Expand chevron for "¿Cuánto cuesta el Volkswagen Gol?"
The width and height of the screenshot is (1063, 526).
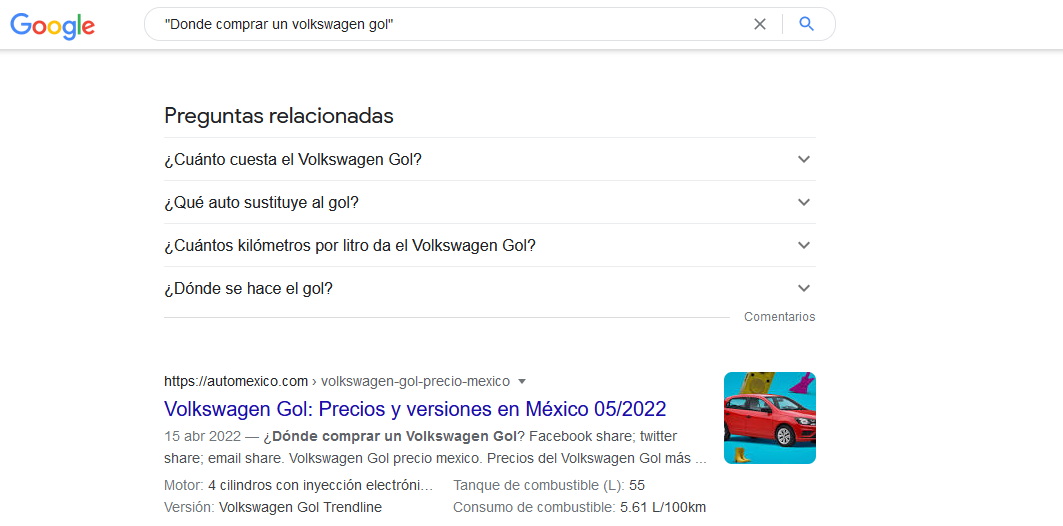804,159
